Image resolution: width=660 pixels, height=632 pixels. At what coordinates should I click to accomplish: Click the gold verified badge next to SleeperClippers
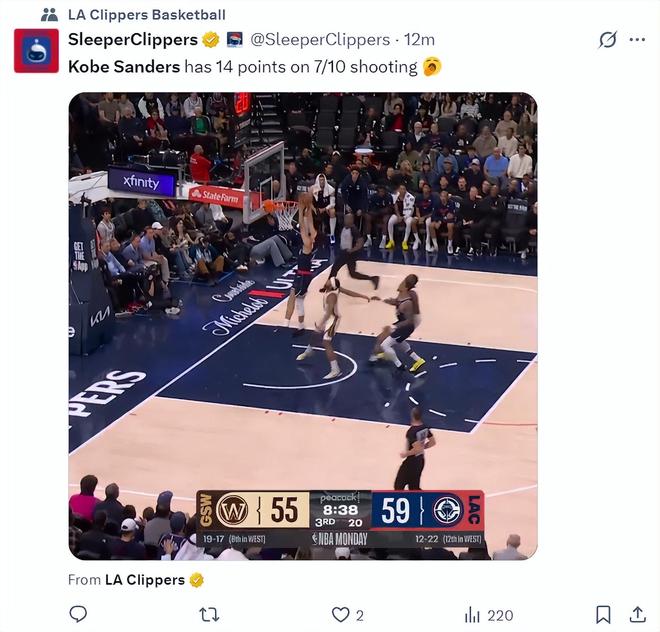pyautogui.click(x=211, y=40)
